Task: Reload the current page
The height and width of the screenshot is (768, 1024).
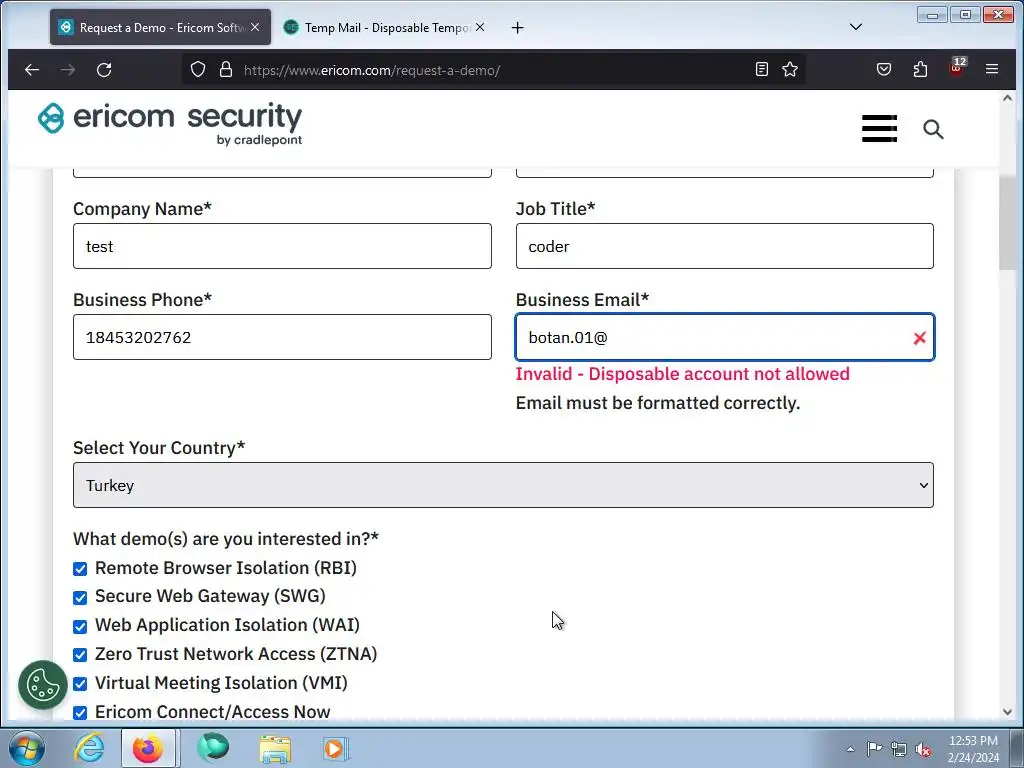Action: 104,69
